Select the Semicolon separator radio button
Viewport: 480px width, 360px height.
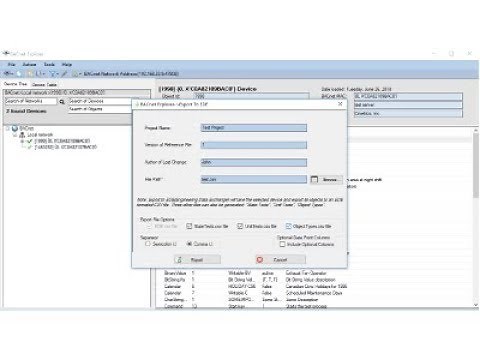click(148, 244)
